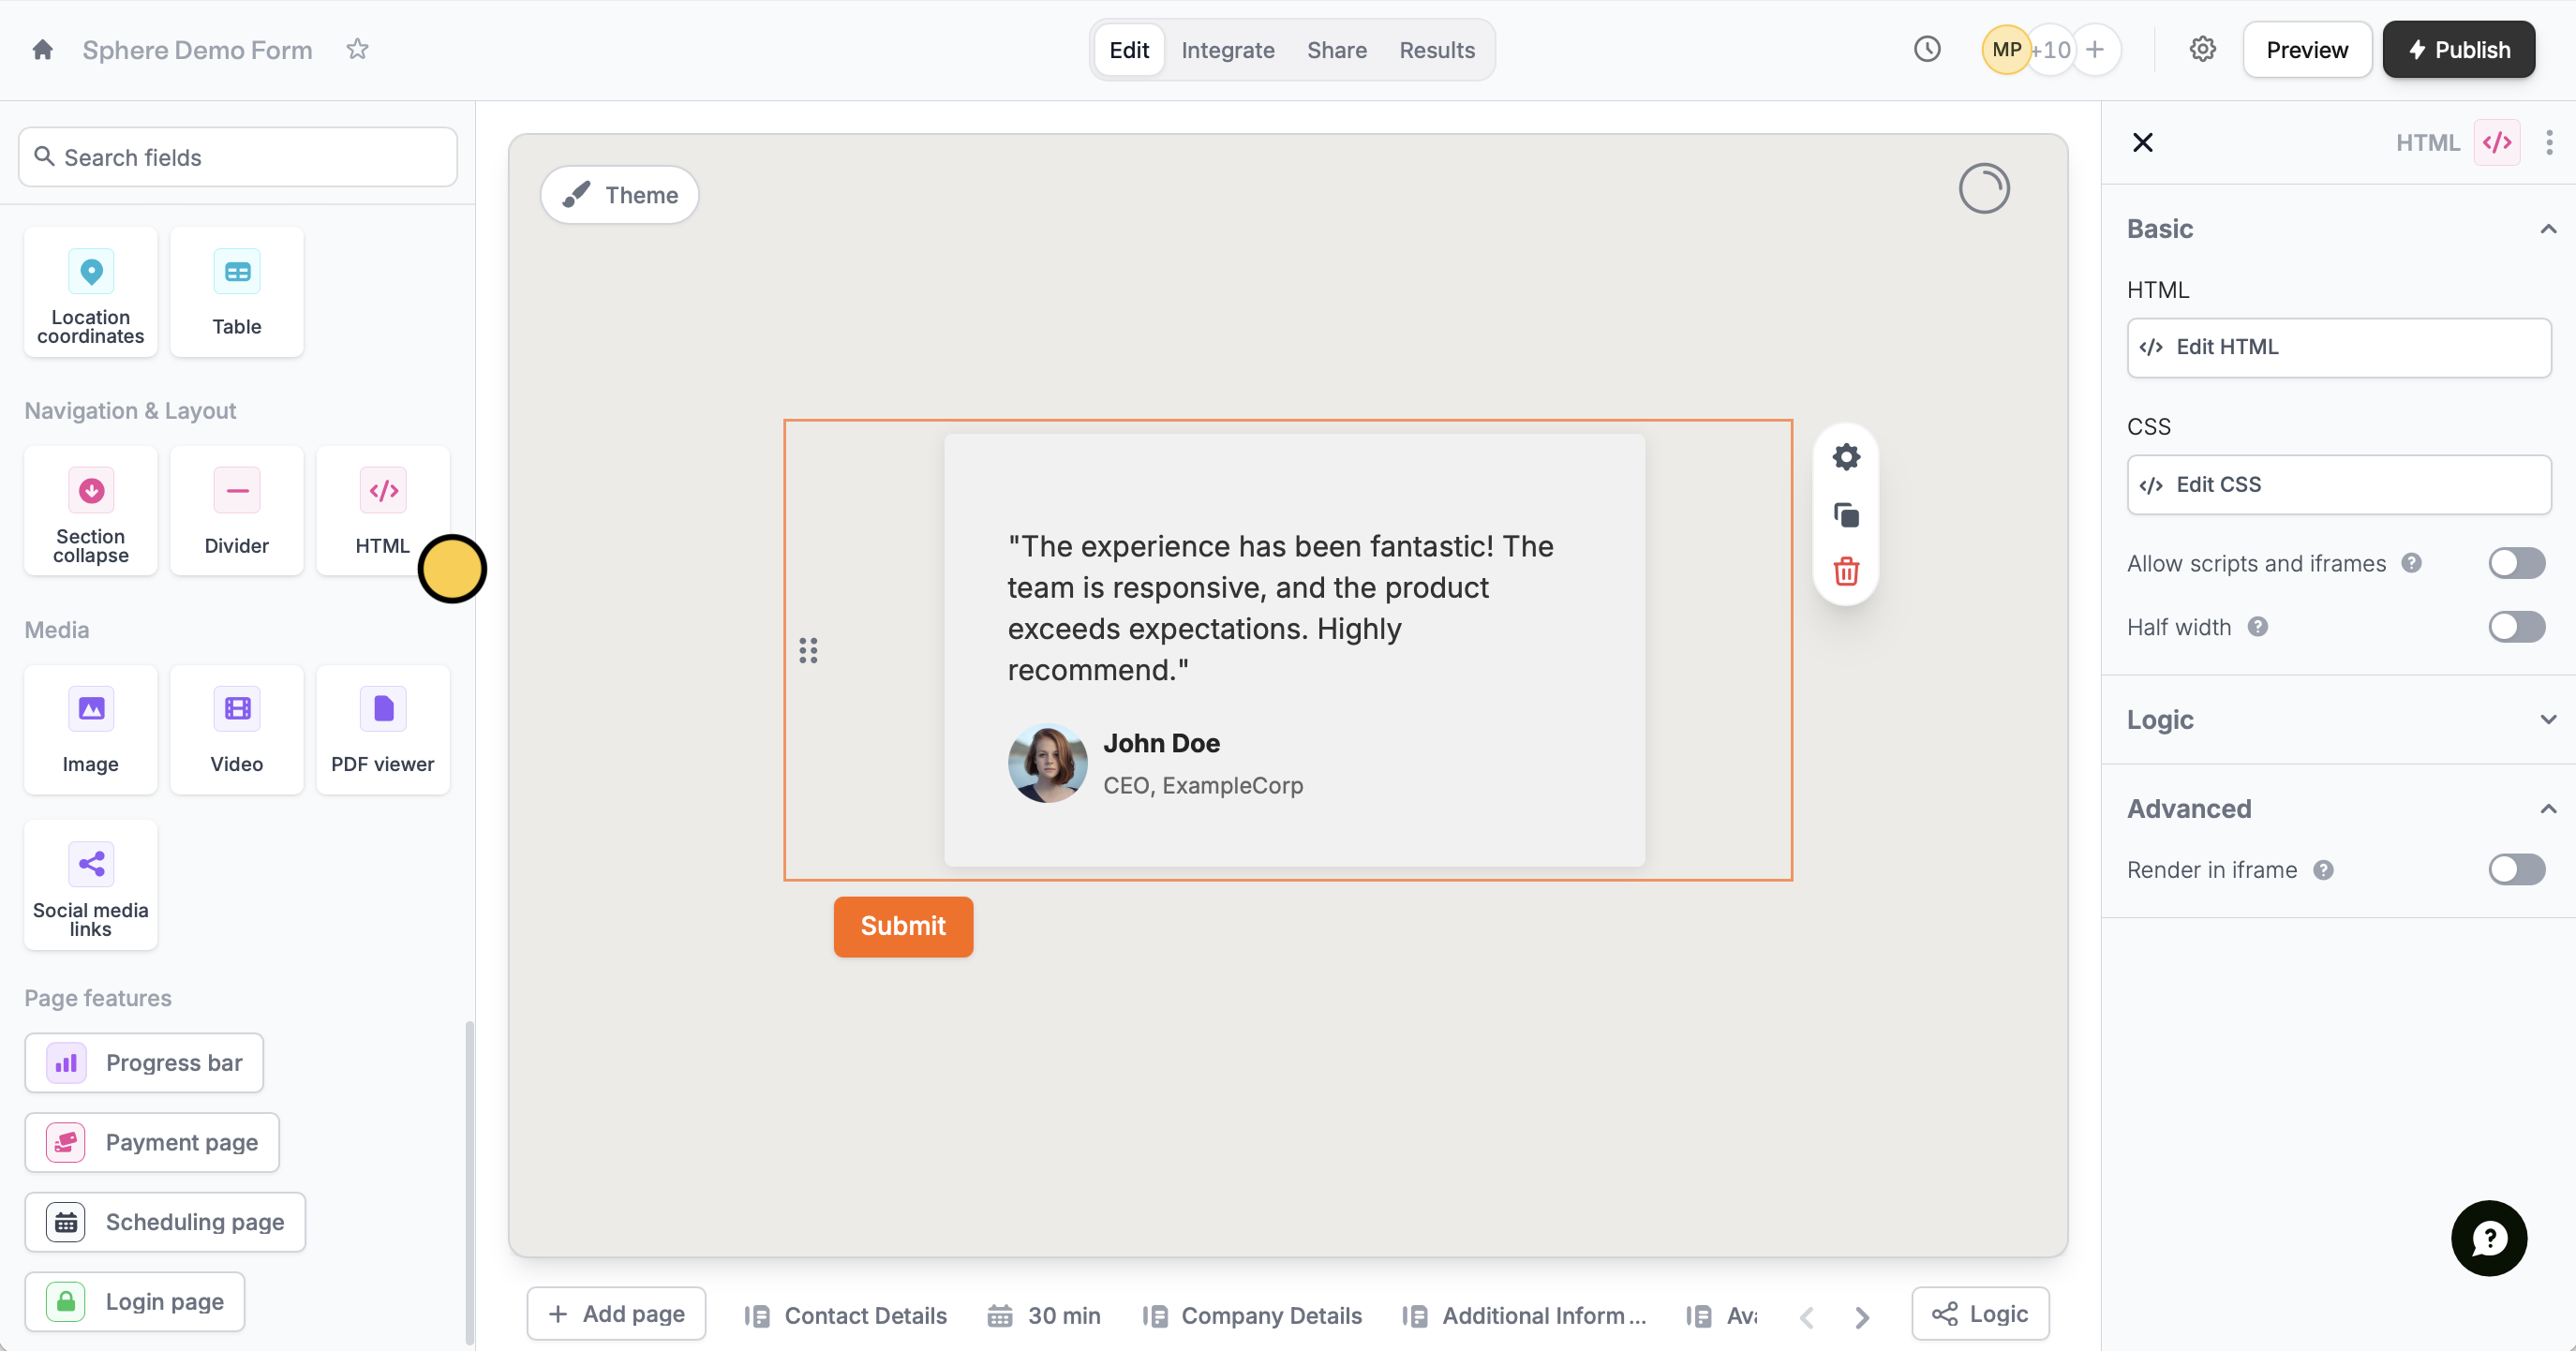
Task: Enable Allow scripts and iframes toggle
Action: tap(2515, 563)
